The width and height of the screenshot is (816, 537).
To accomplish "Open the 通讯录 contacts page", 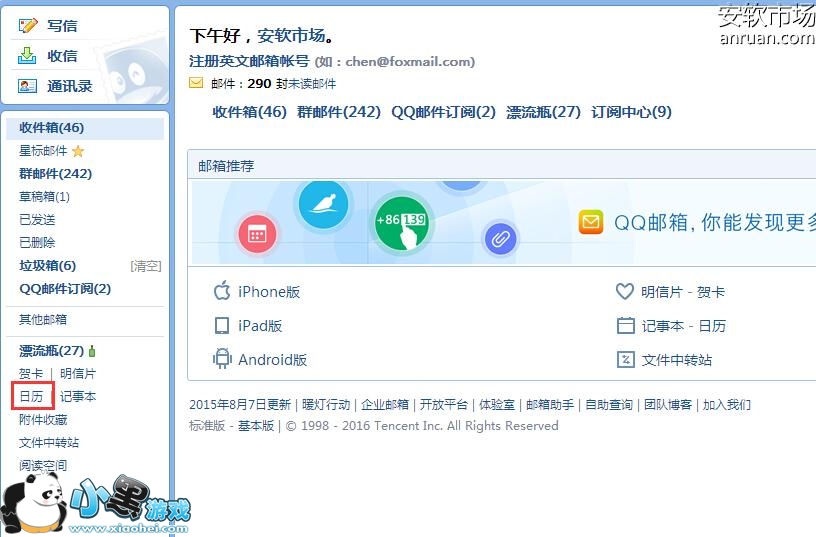I will (70, 86).
